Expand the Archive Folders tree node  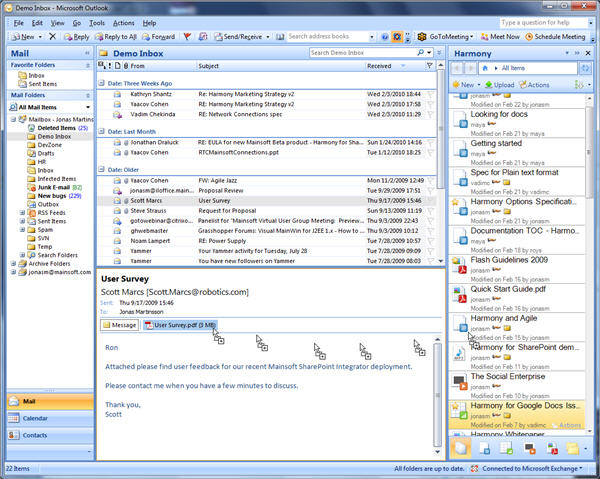(x=13, y=264)
